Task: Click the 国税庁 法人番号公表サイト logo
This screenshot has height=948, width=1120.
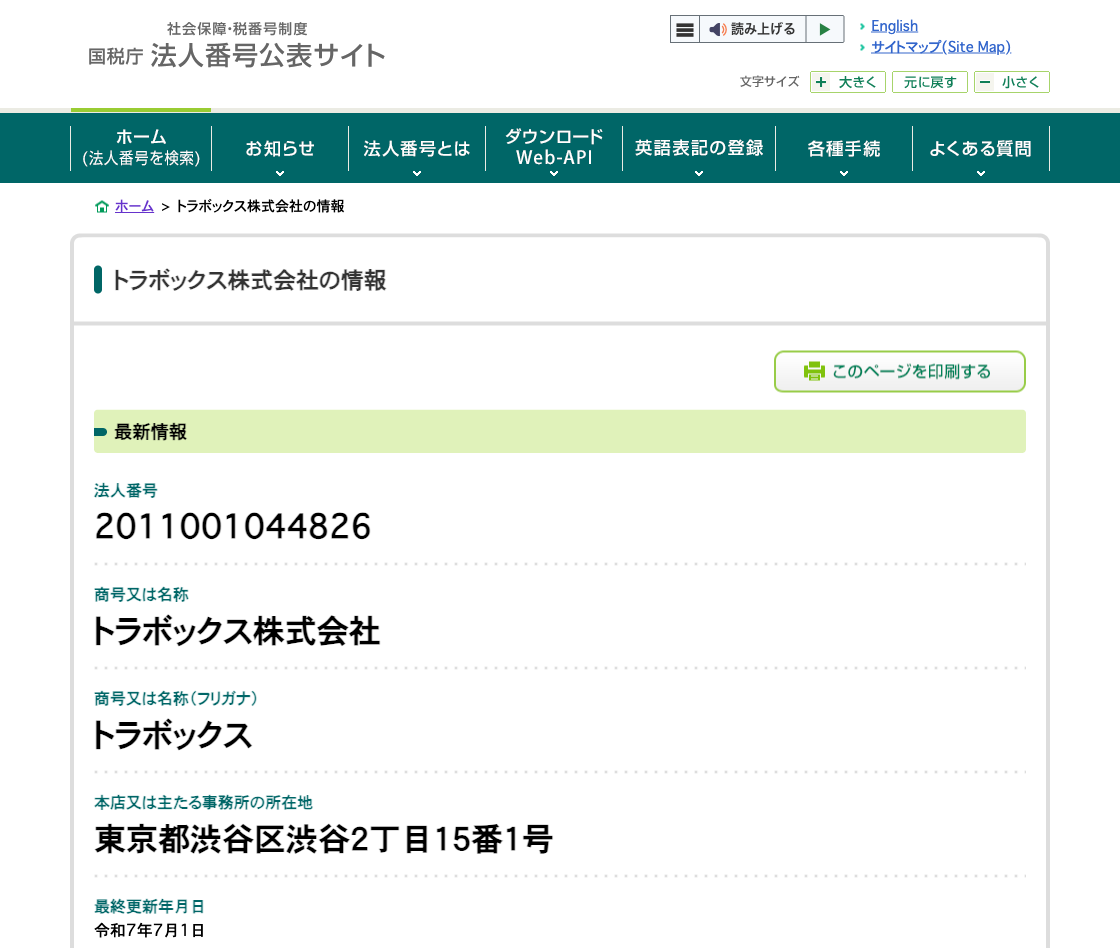Action: (236, 47)
